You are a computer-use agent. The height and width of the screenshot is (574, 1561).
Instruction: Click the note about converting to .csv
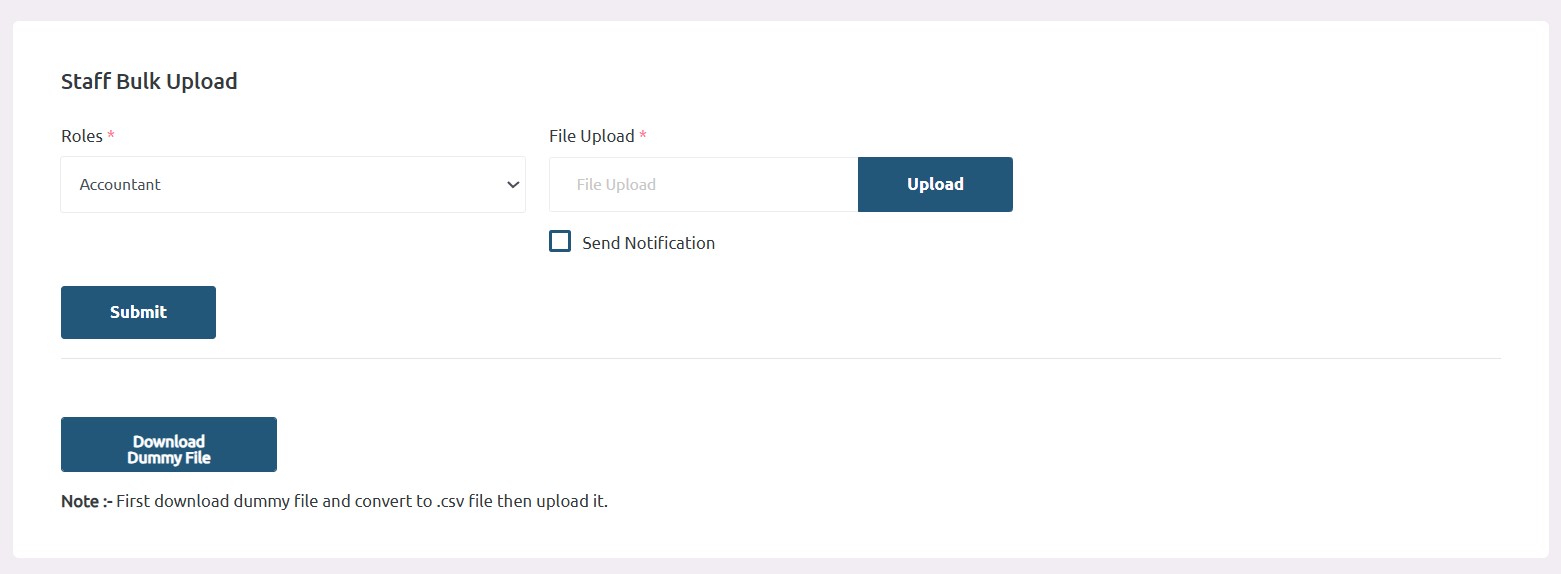coord(362,501)
